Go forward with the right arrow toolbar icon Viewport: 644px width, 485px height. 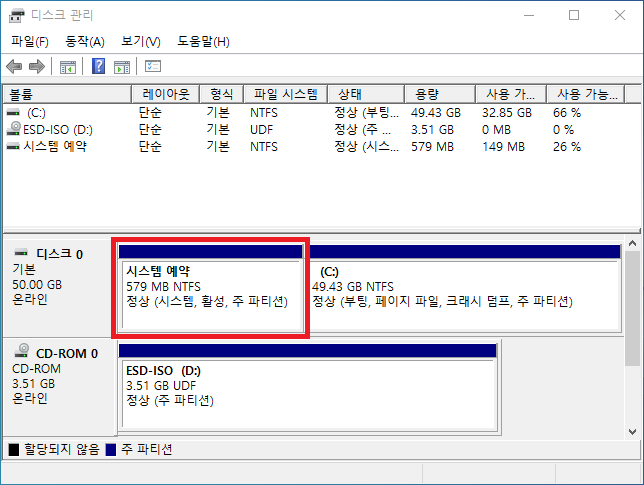pyautogui.click(x=37, y=66)
